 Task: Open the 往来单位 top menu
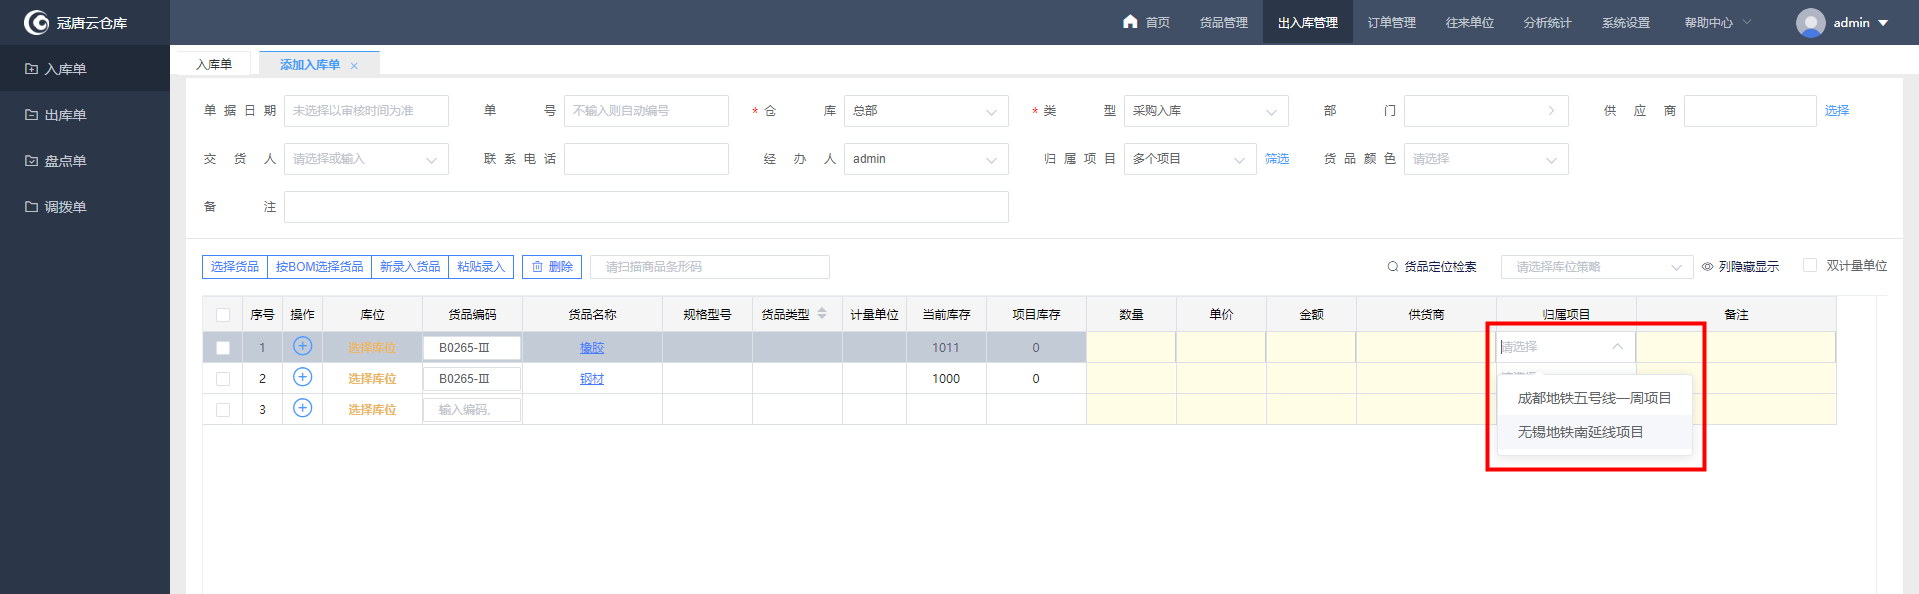coord(1469,23)
